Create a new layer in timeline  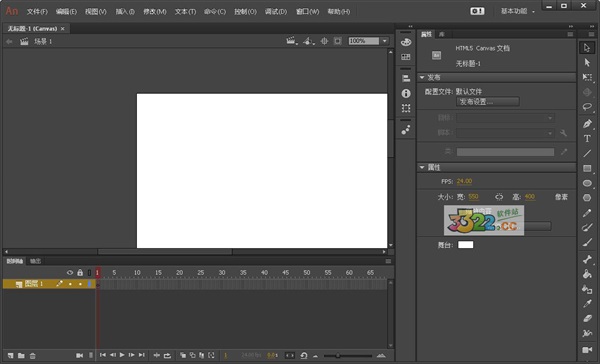click(x=11, y=356)
